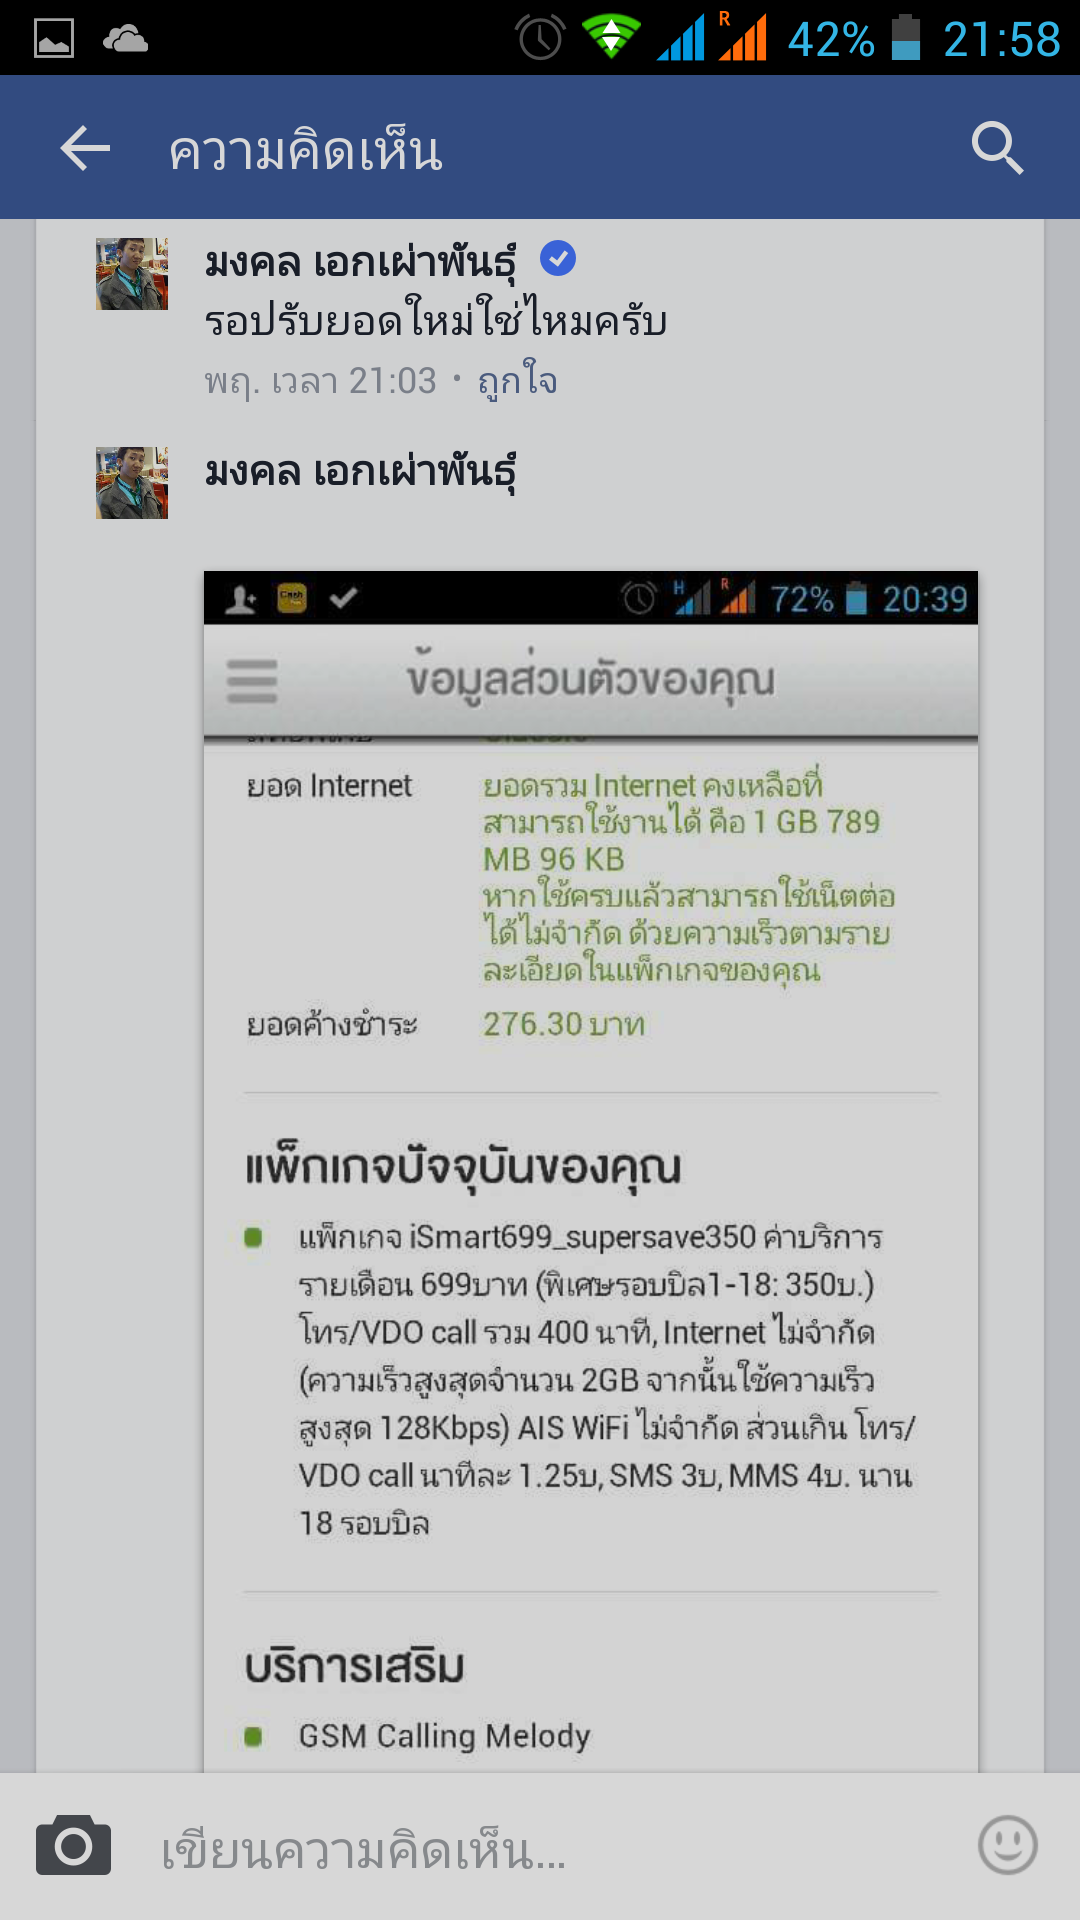The width and height of the screenshot is (1080, 1920).
Task: Tap the verified badge beside มงคล เอกเผ่าพันธุ์
Action: pyautogui.click(x=558, y=259)
